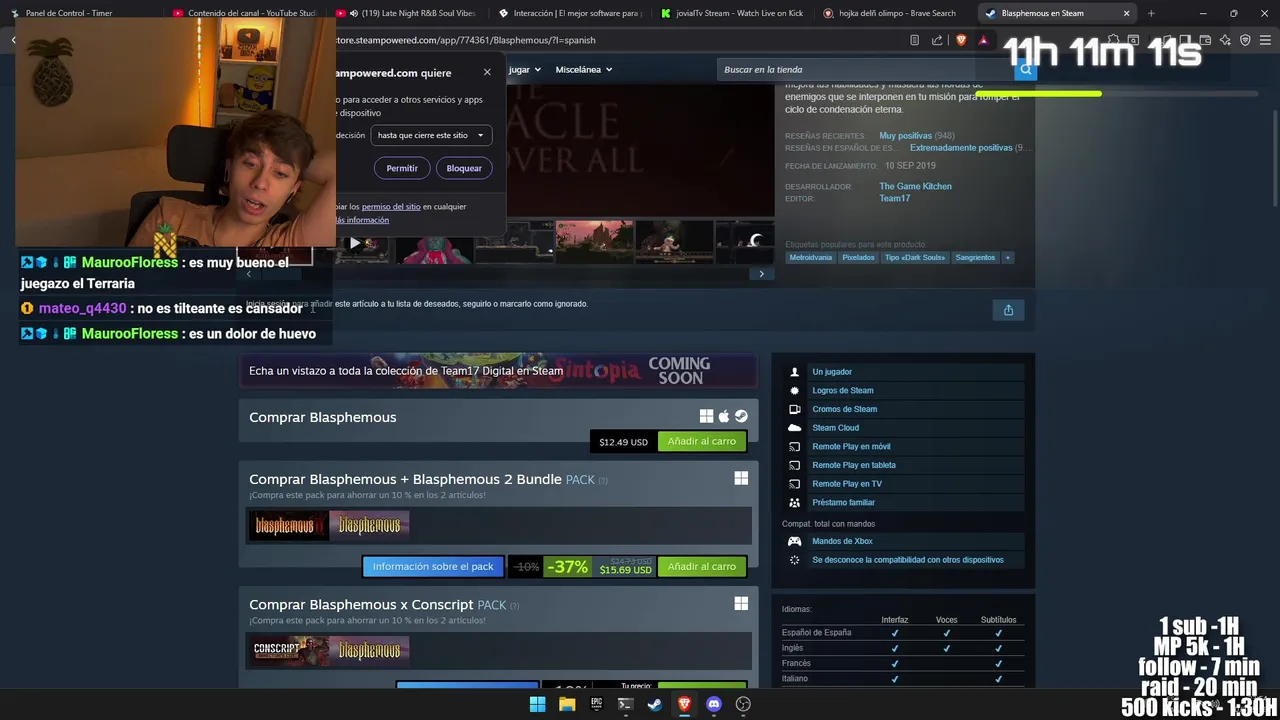Screen dimensions: 1280x720
Task: Click the Conscript pack thumbnail image
Action: (x=290, y=651)
